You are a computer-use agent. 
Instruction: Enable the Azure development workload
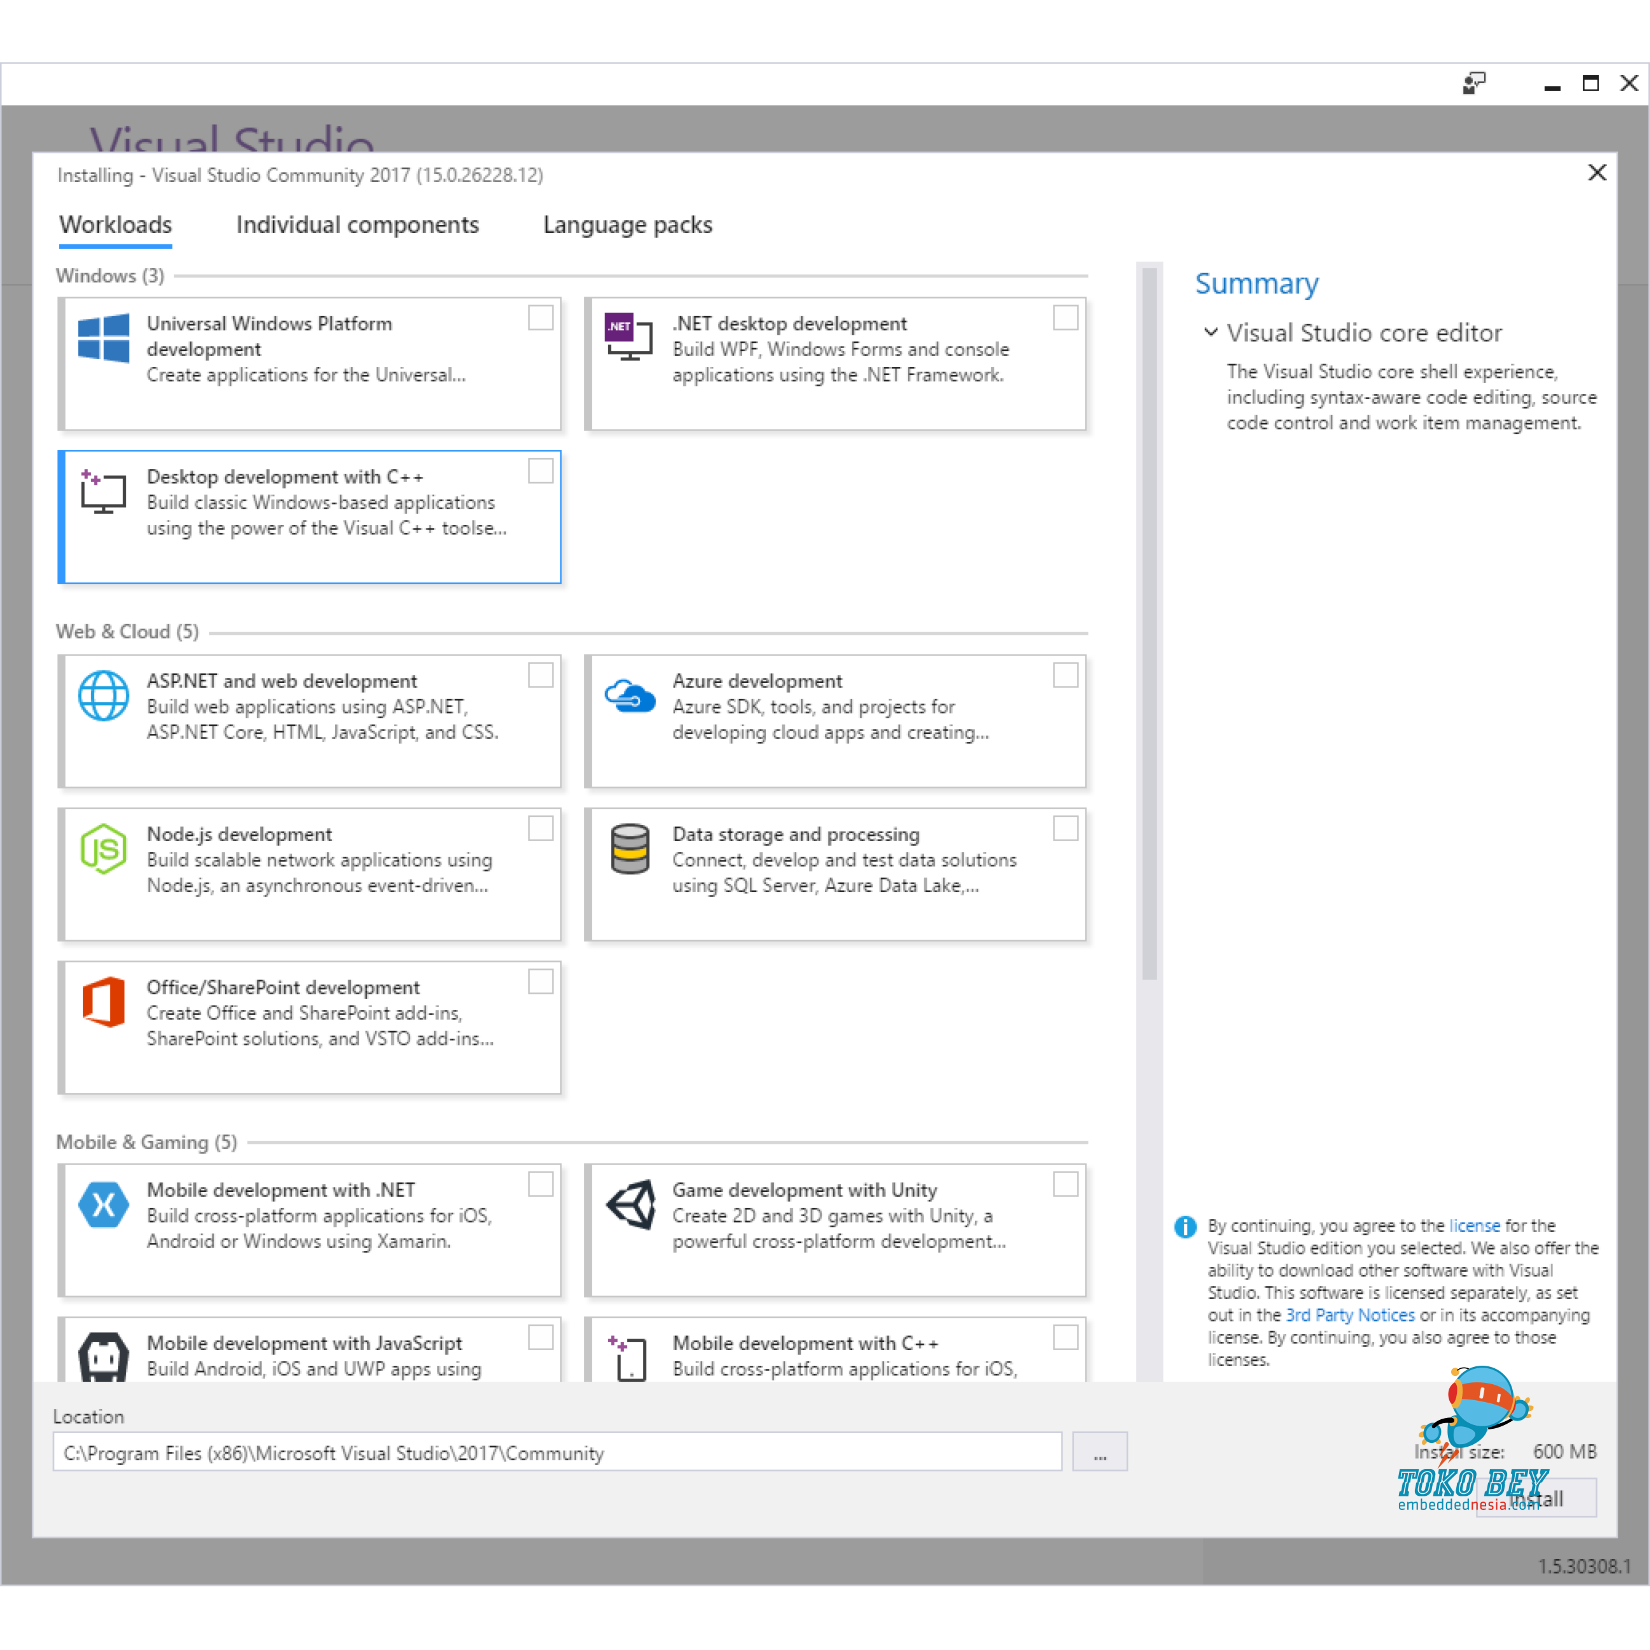1066,676
